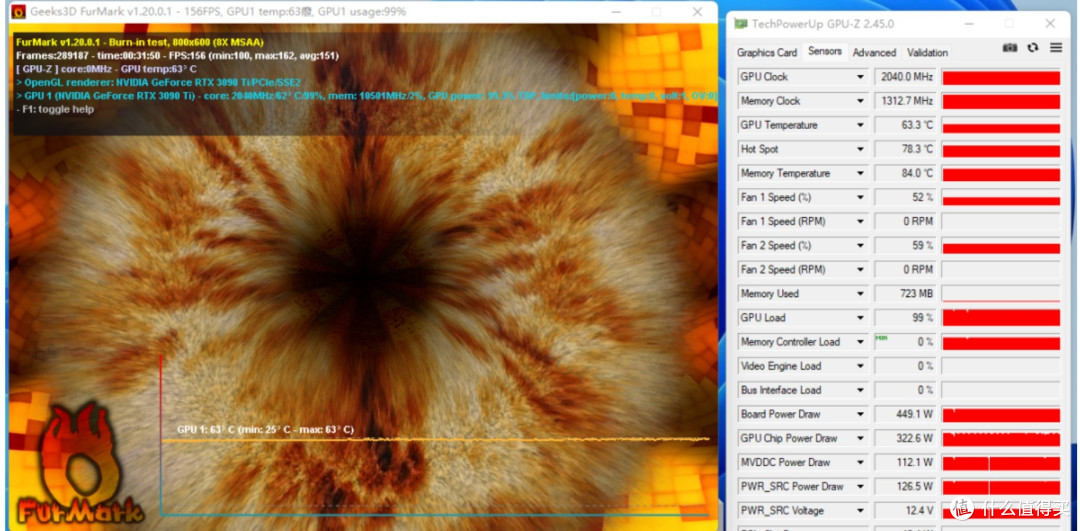Click the 84.0 °C Memory Temperature value
The image size is (1080, 531).
(x=905, y=174)
